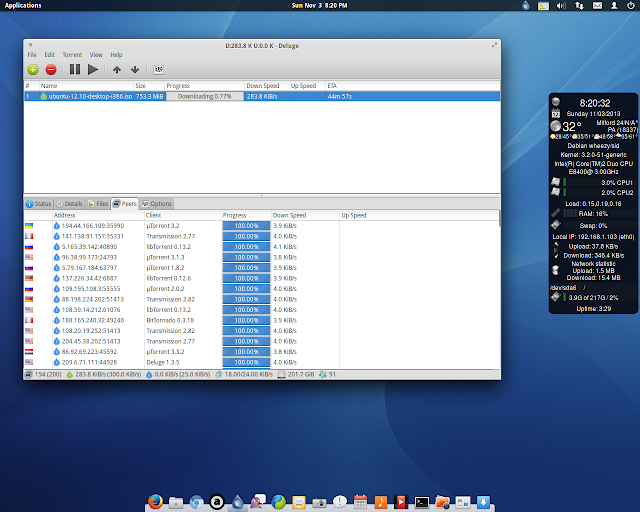Screen dimensions: 640x512
Task: Open the Help menu
Action: [x=116, y=55]
